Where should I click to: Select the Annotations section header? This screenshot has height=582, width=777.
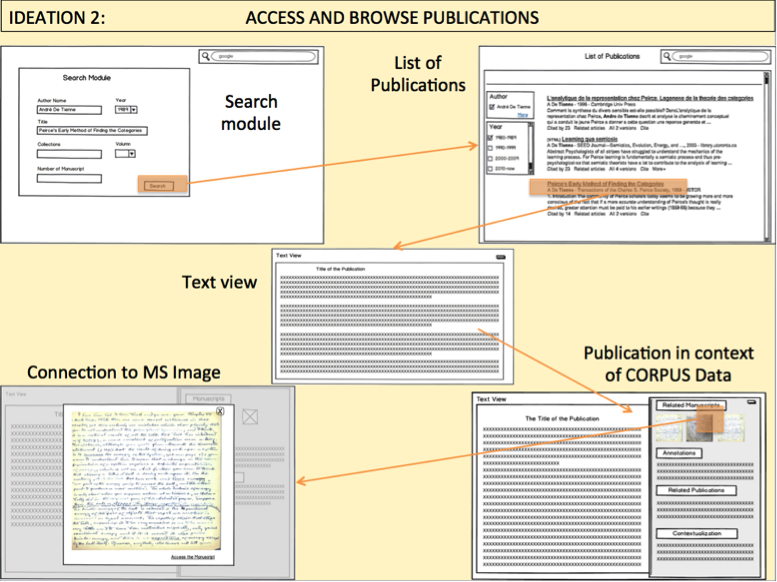[679, 453]
